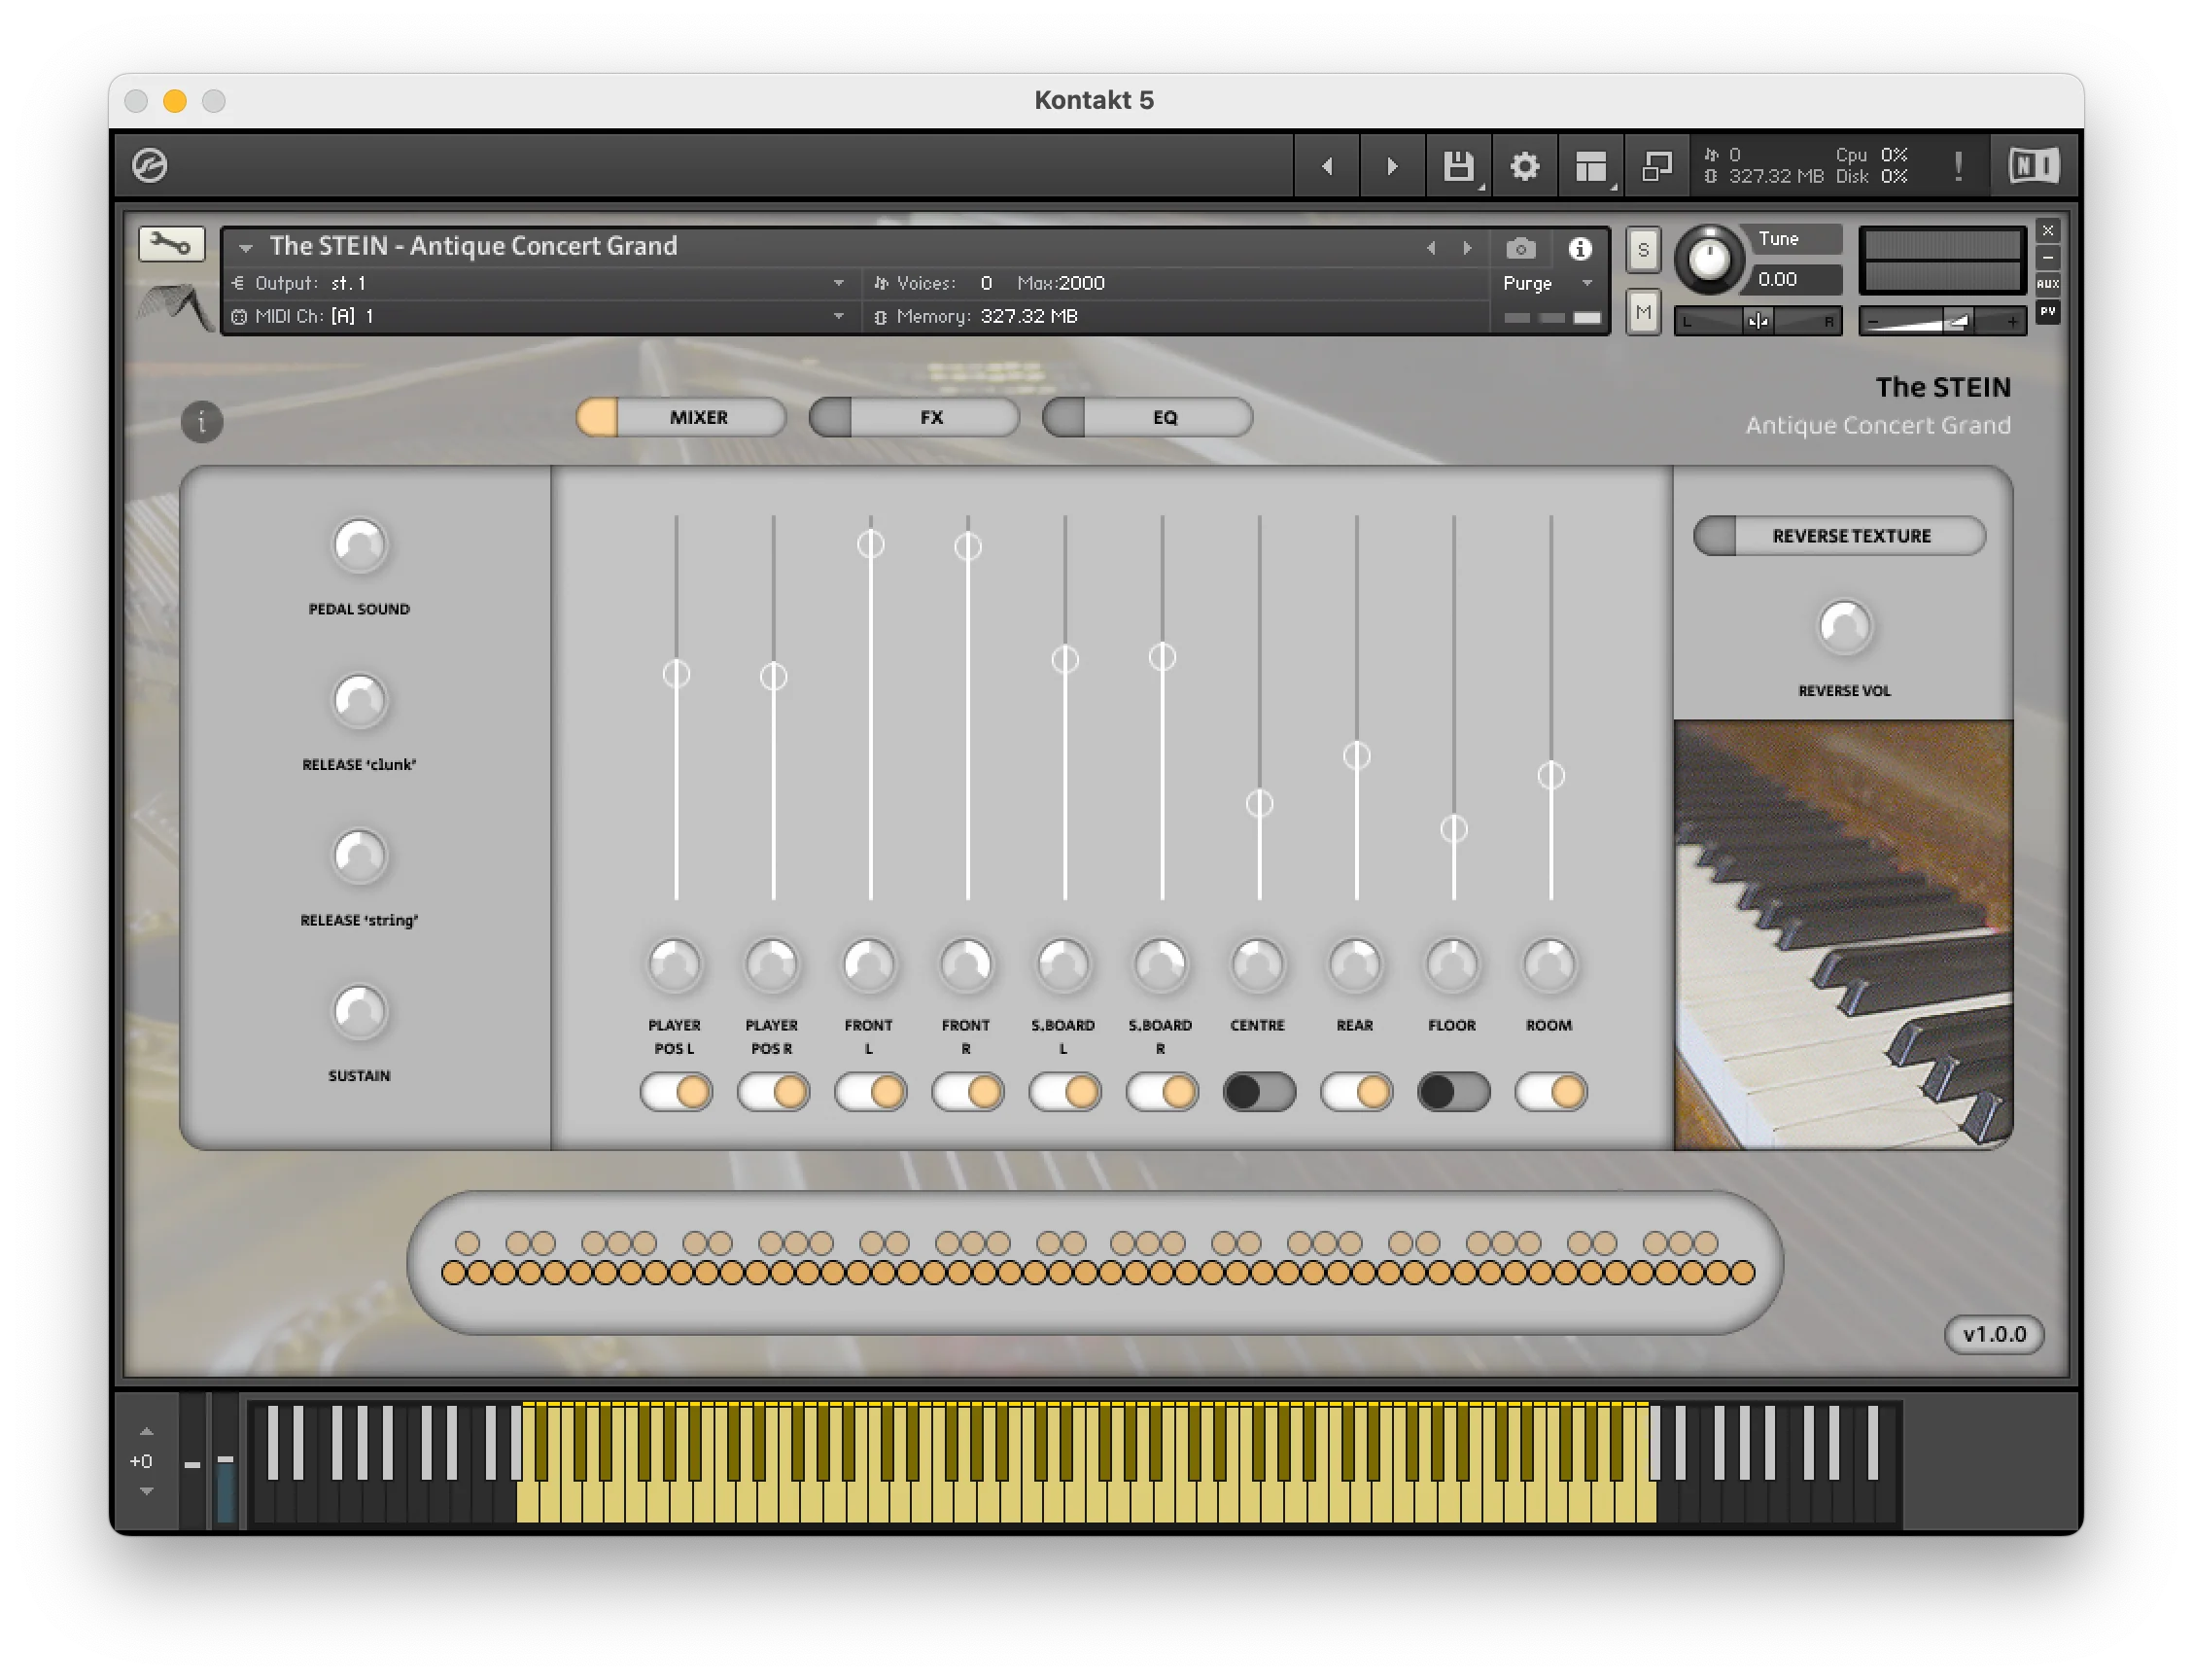Toggle the REAR mic switch

pos(1356,1092)
